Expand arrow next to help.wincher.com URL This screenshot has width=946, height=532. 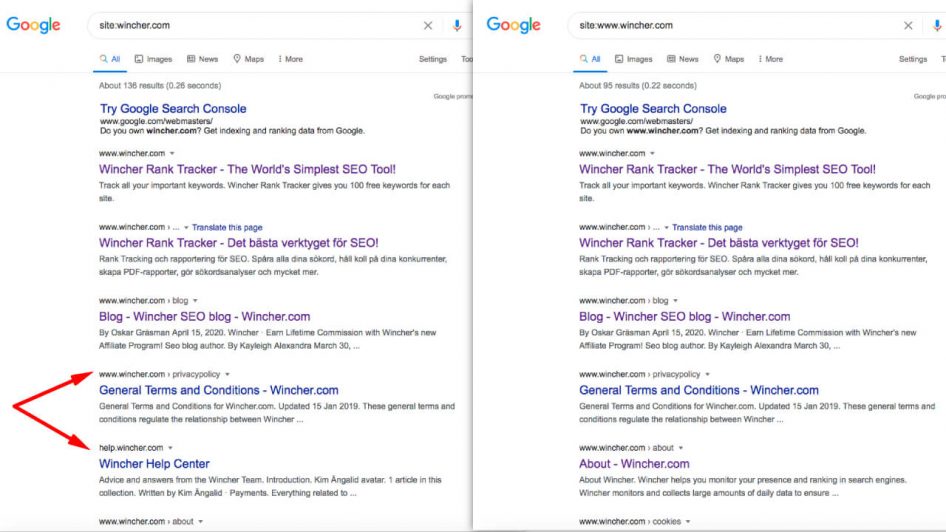[170, 448]
